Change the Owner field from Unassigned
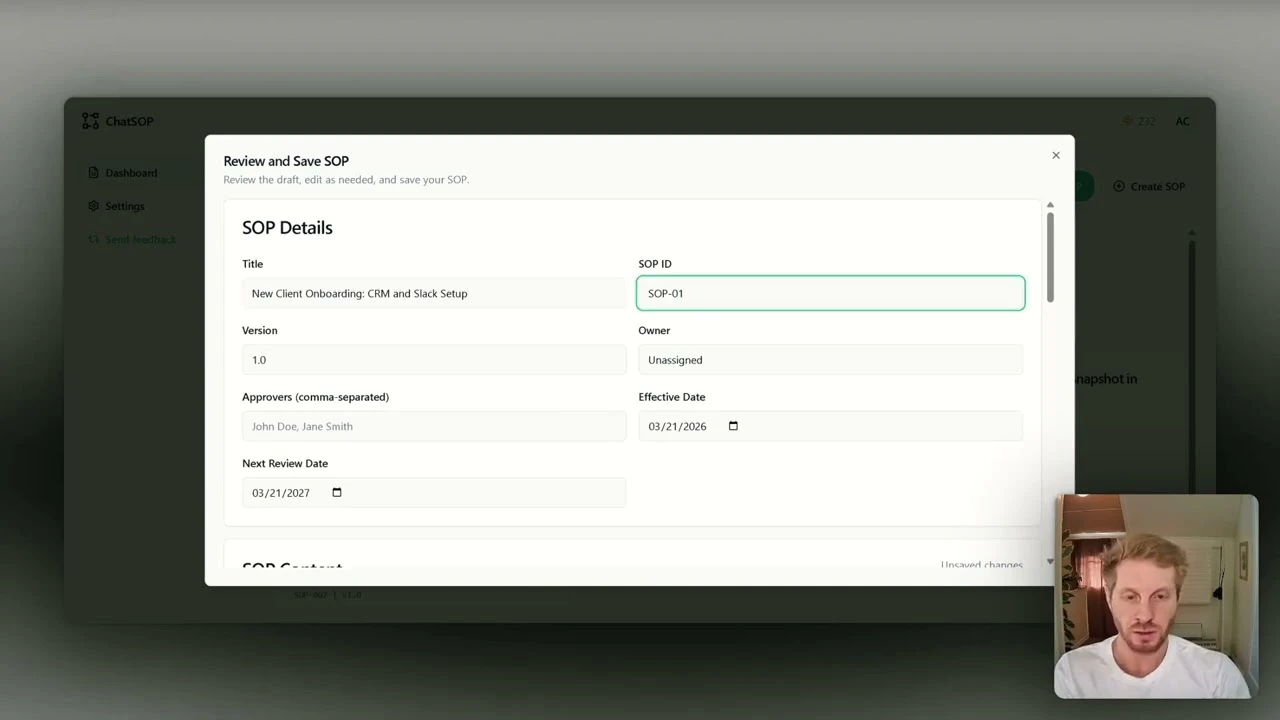This screenshot has height=720, width=1280. tap(830, 360)
